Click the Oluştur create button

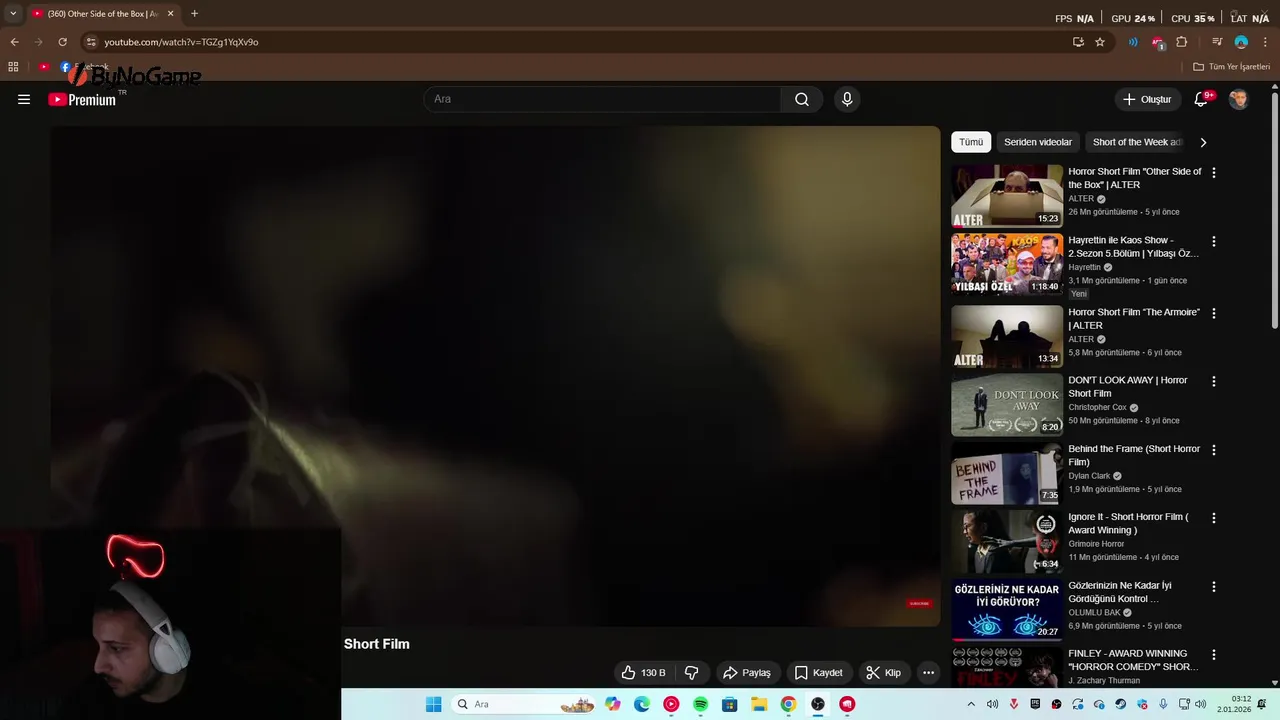click(x=1146, y=99)
